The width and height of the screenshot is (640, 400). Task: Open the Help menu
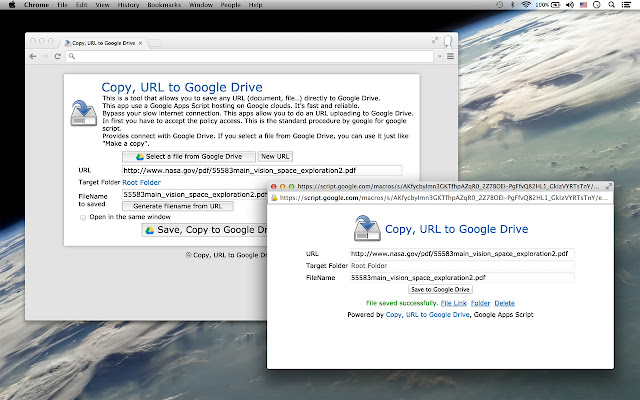(x=256, y=5)
